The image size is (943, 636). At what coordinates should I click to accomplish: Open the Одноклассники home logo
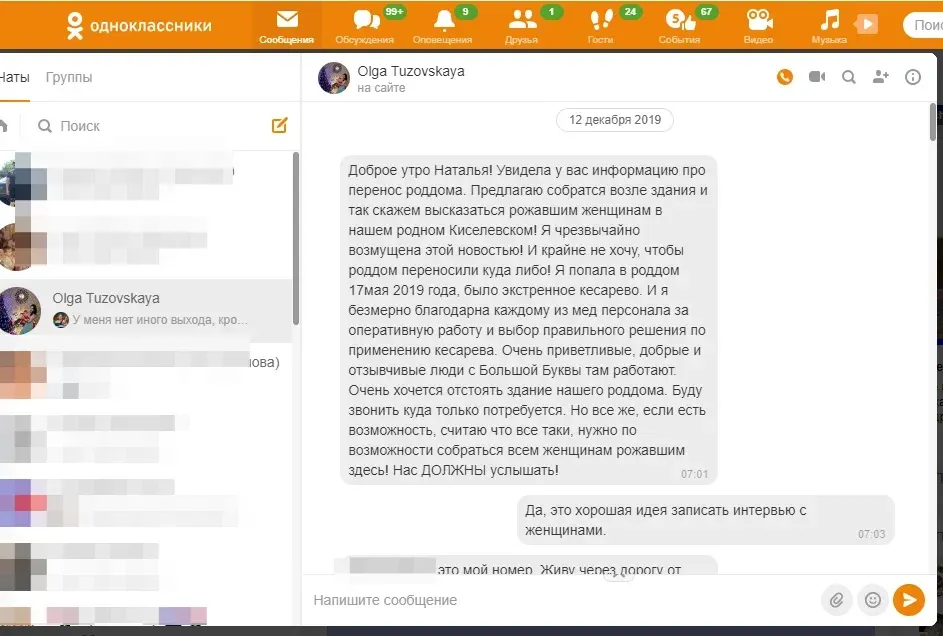click(139, 26)
